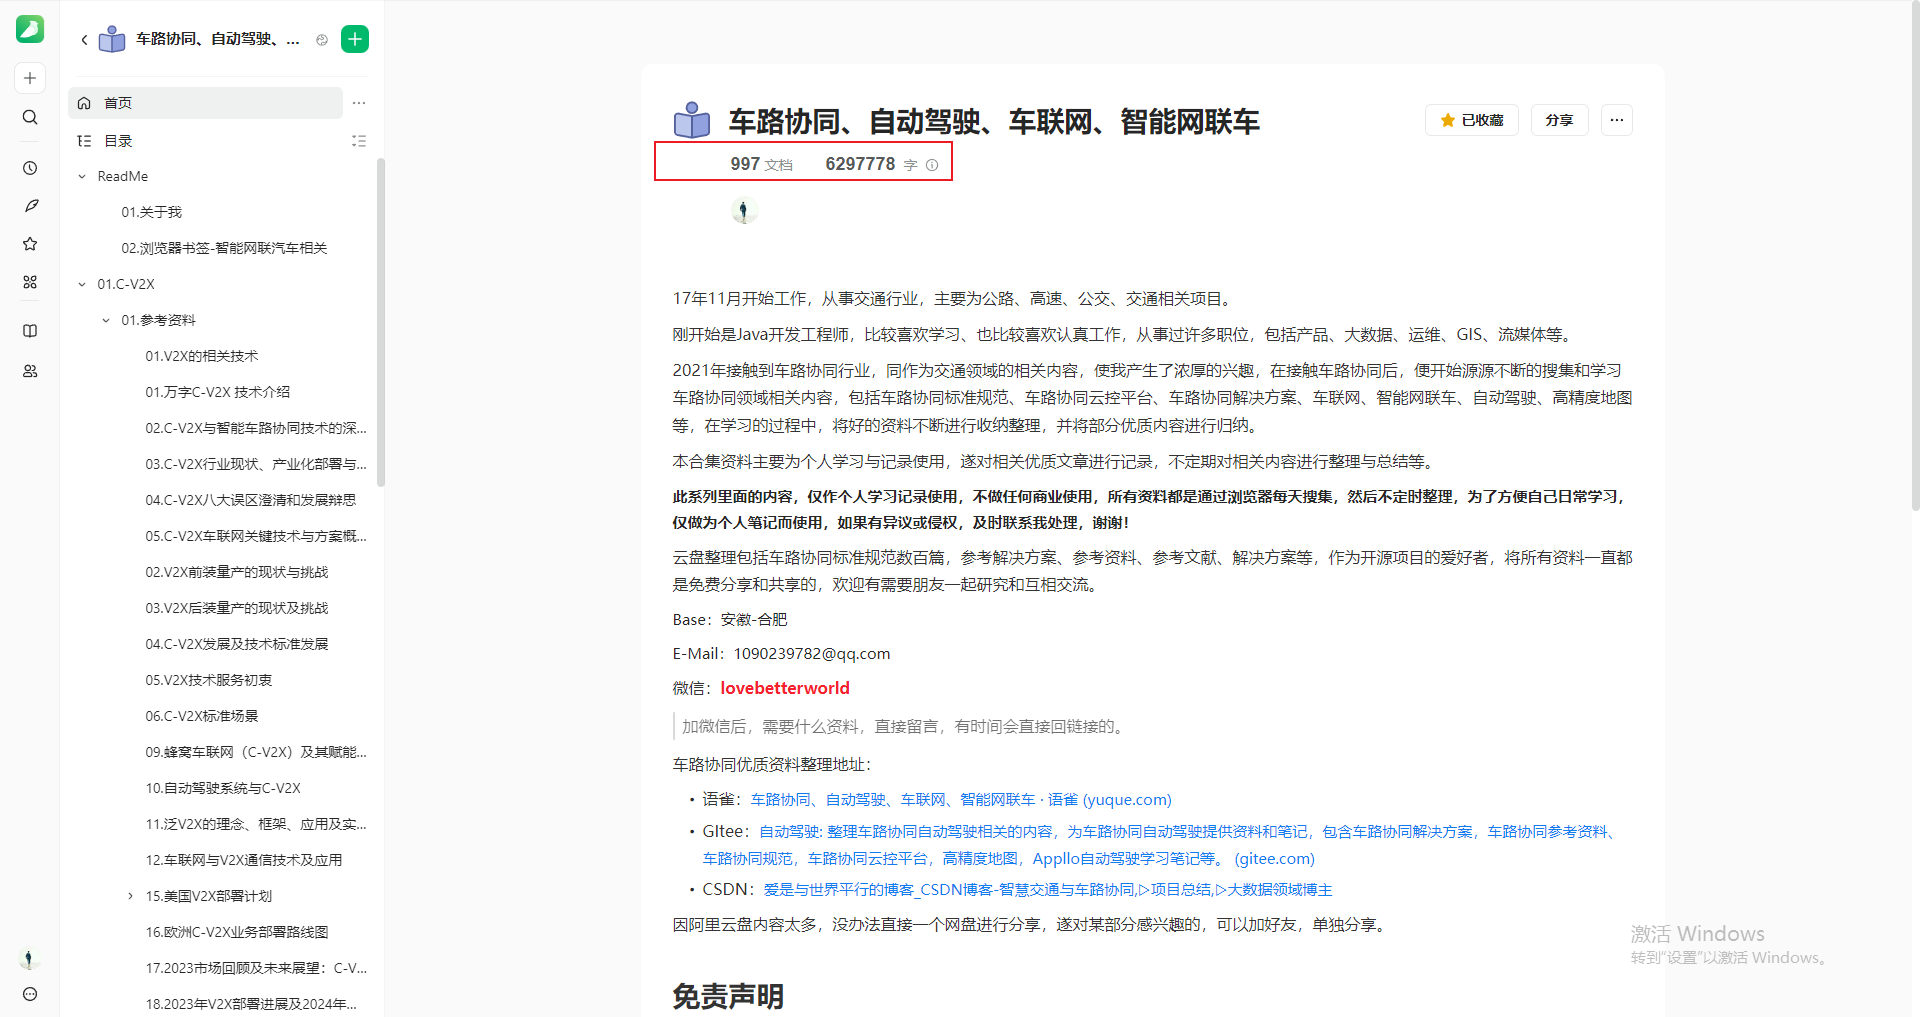Open the apps grid icon
Screen dimensions: 1920x1017
(x=30, y=282)
